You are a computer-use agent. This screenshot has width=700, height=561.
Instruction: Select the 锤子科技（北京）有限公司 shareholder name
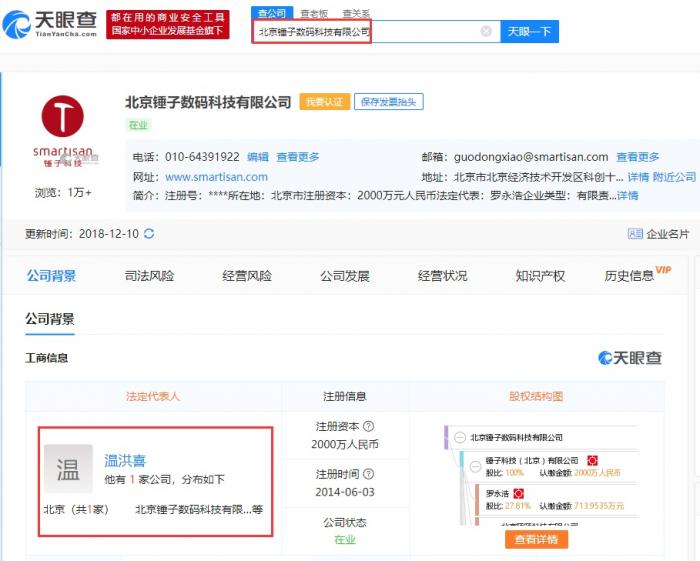click(x=532, y=460)
